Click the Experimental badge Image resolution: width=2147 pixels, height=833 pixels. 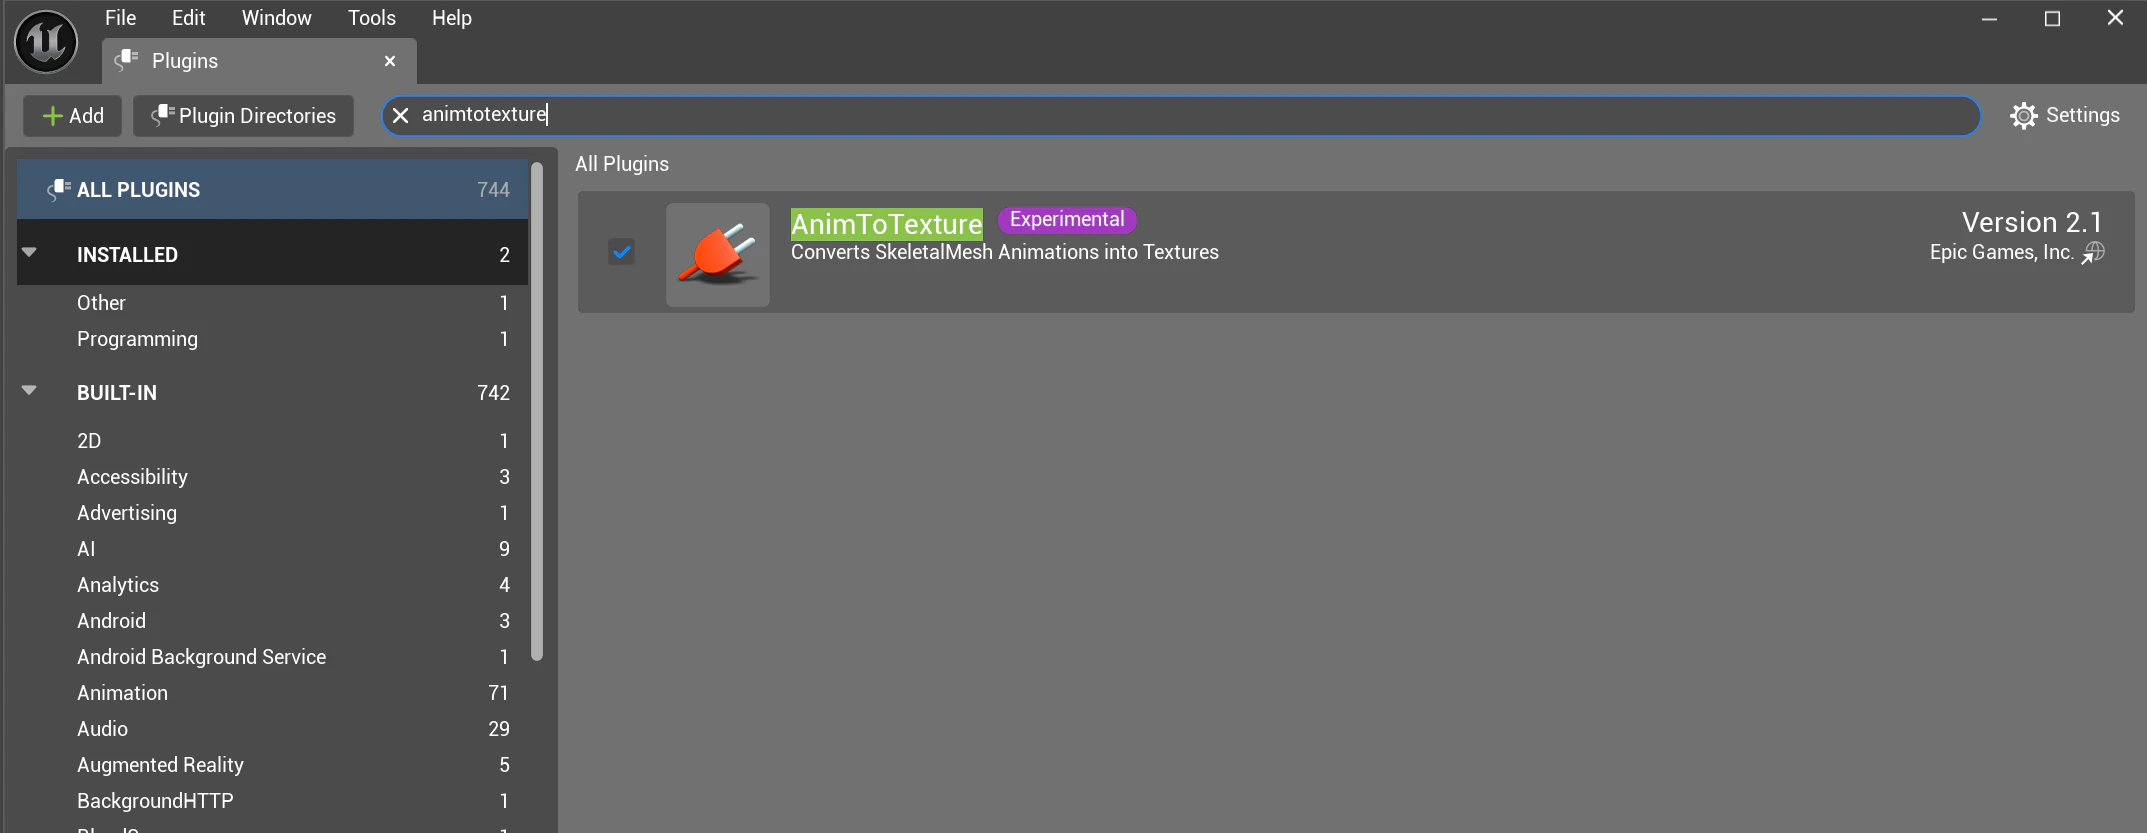(x=1067, y=219)
